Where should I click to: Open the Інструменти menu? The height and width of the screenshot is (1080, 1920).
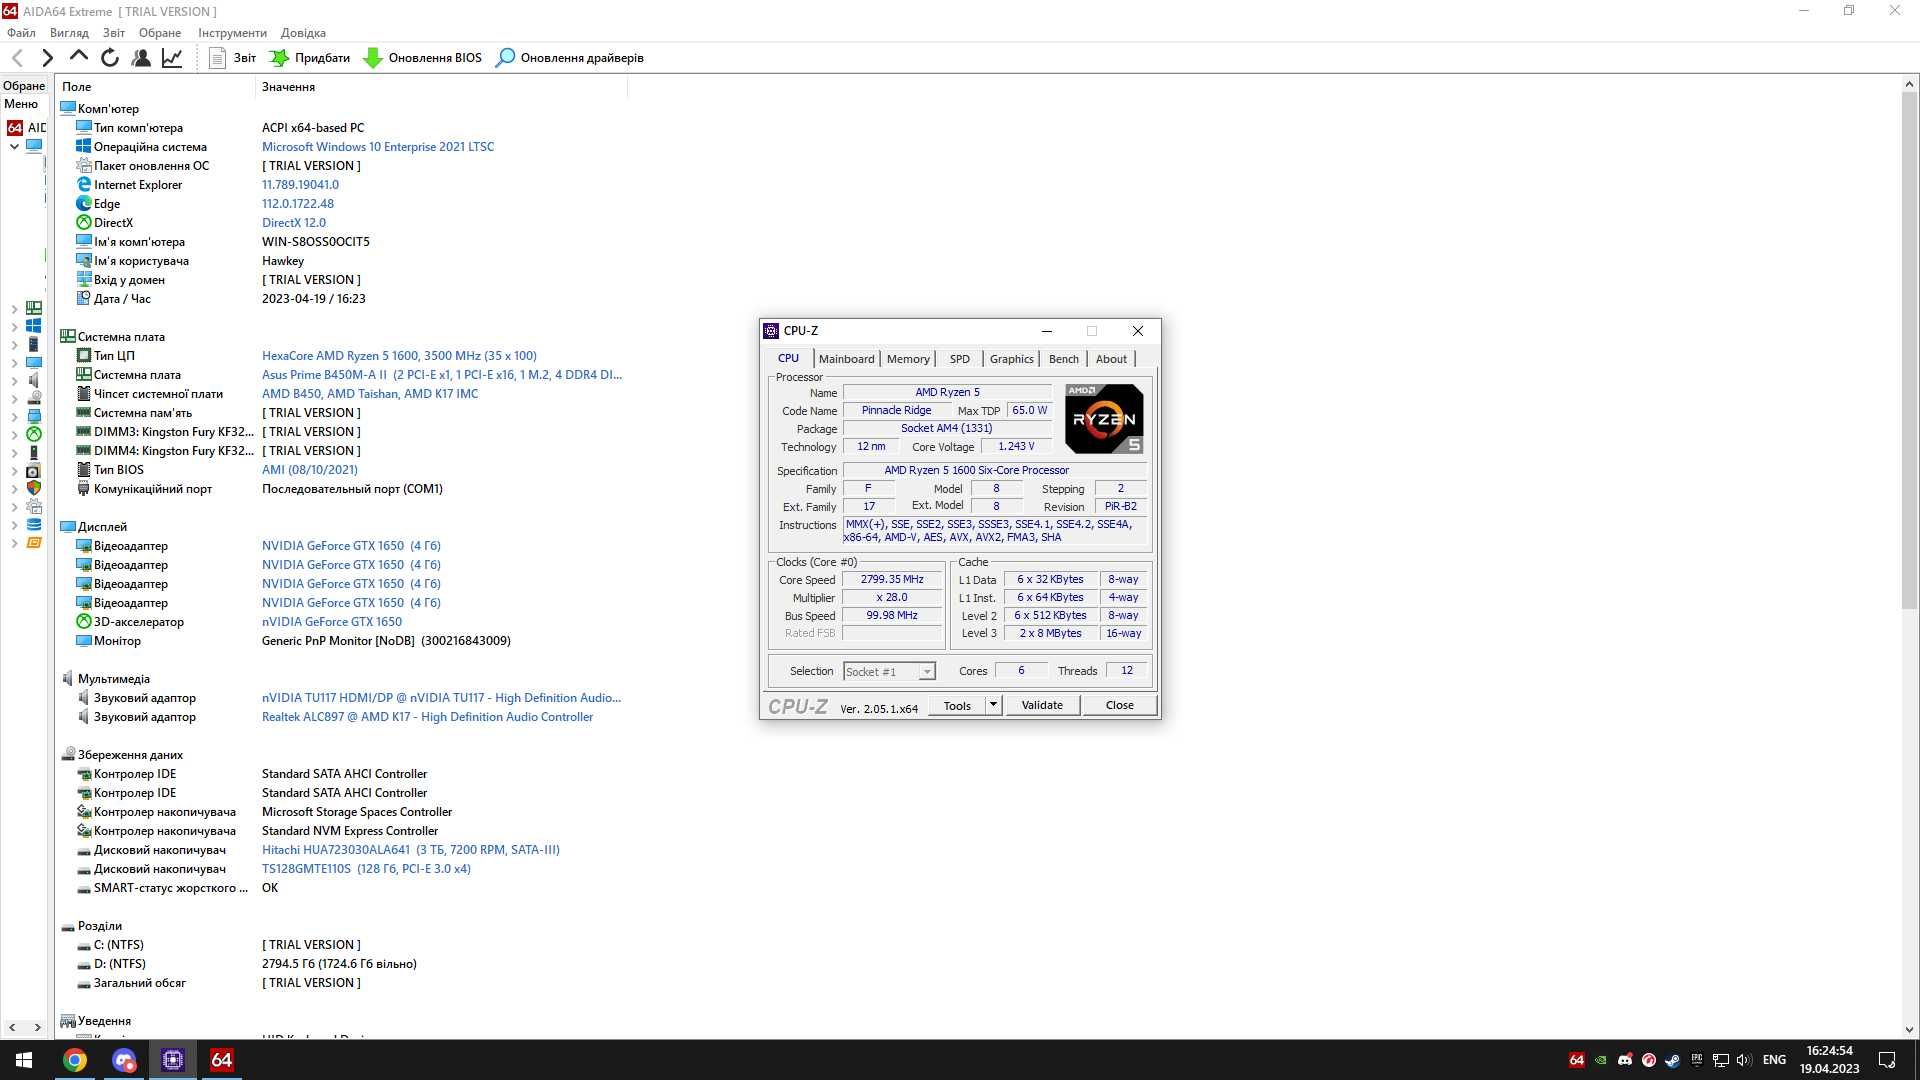tap(232, 33)
